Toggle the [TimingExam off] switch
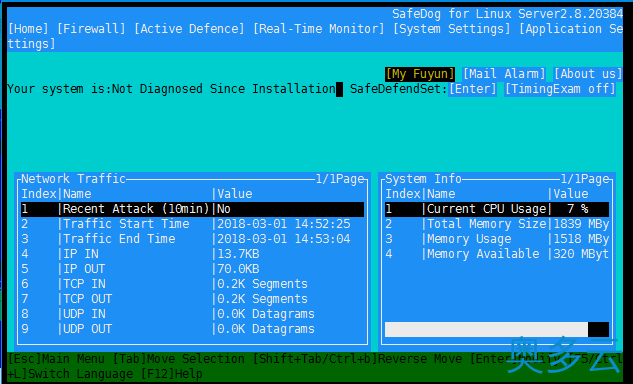 560,89
